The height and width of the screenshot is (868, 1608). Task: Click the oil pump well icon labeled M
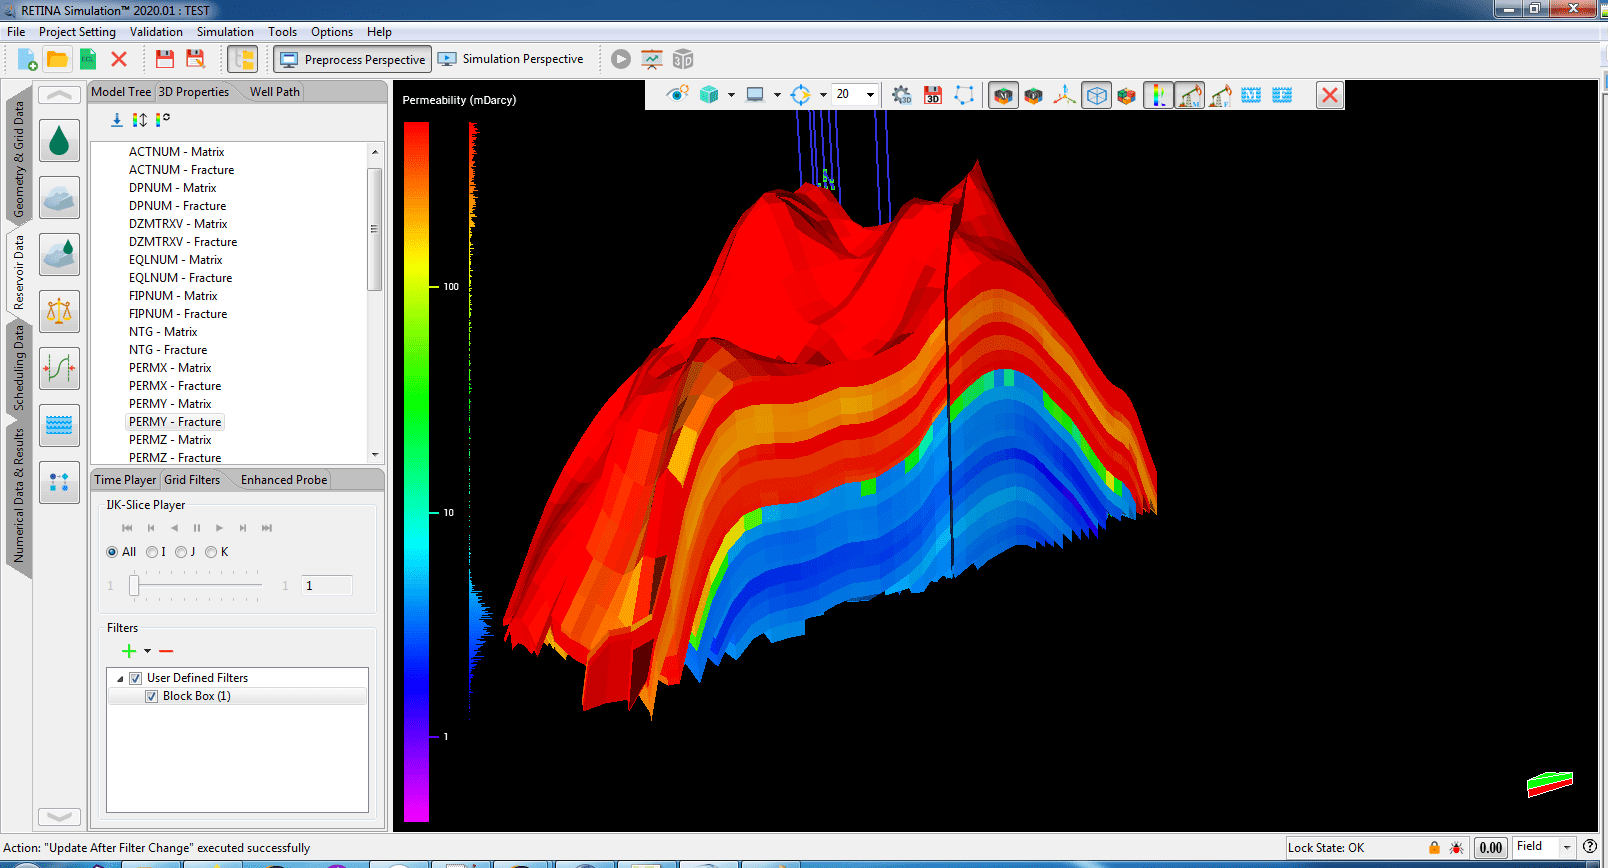[1189, 95]
